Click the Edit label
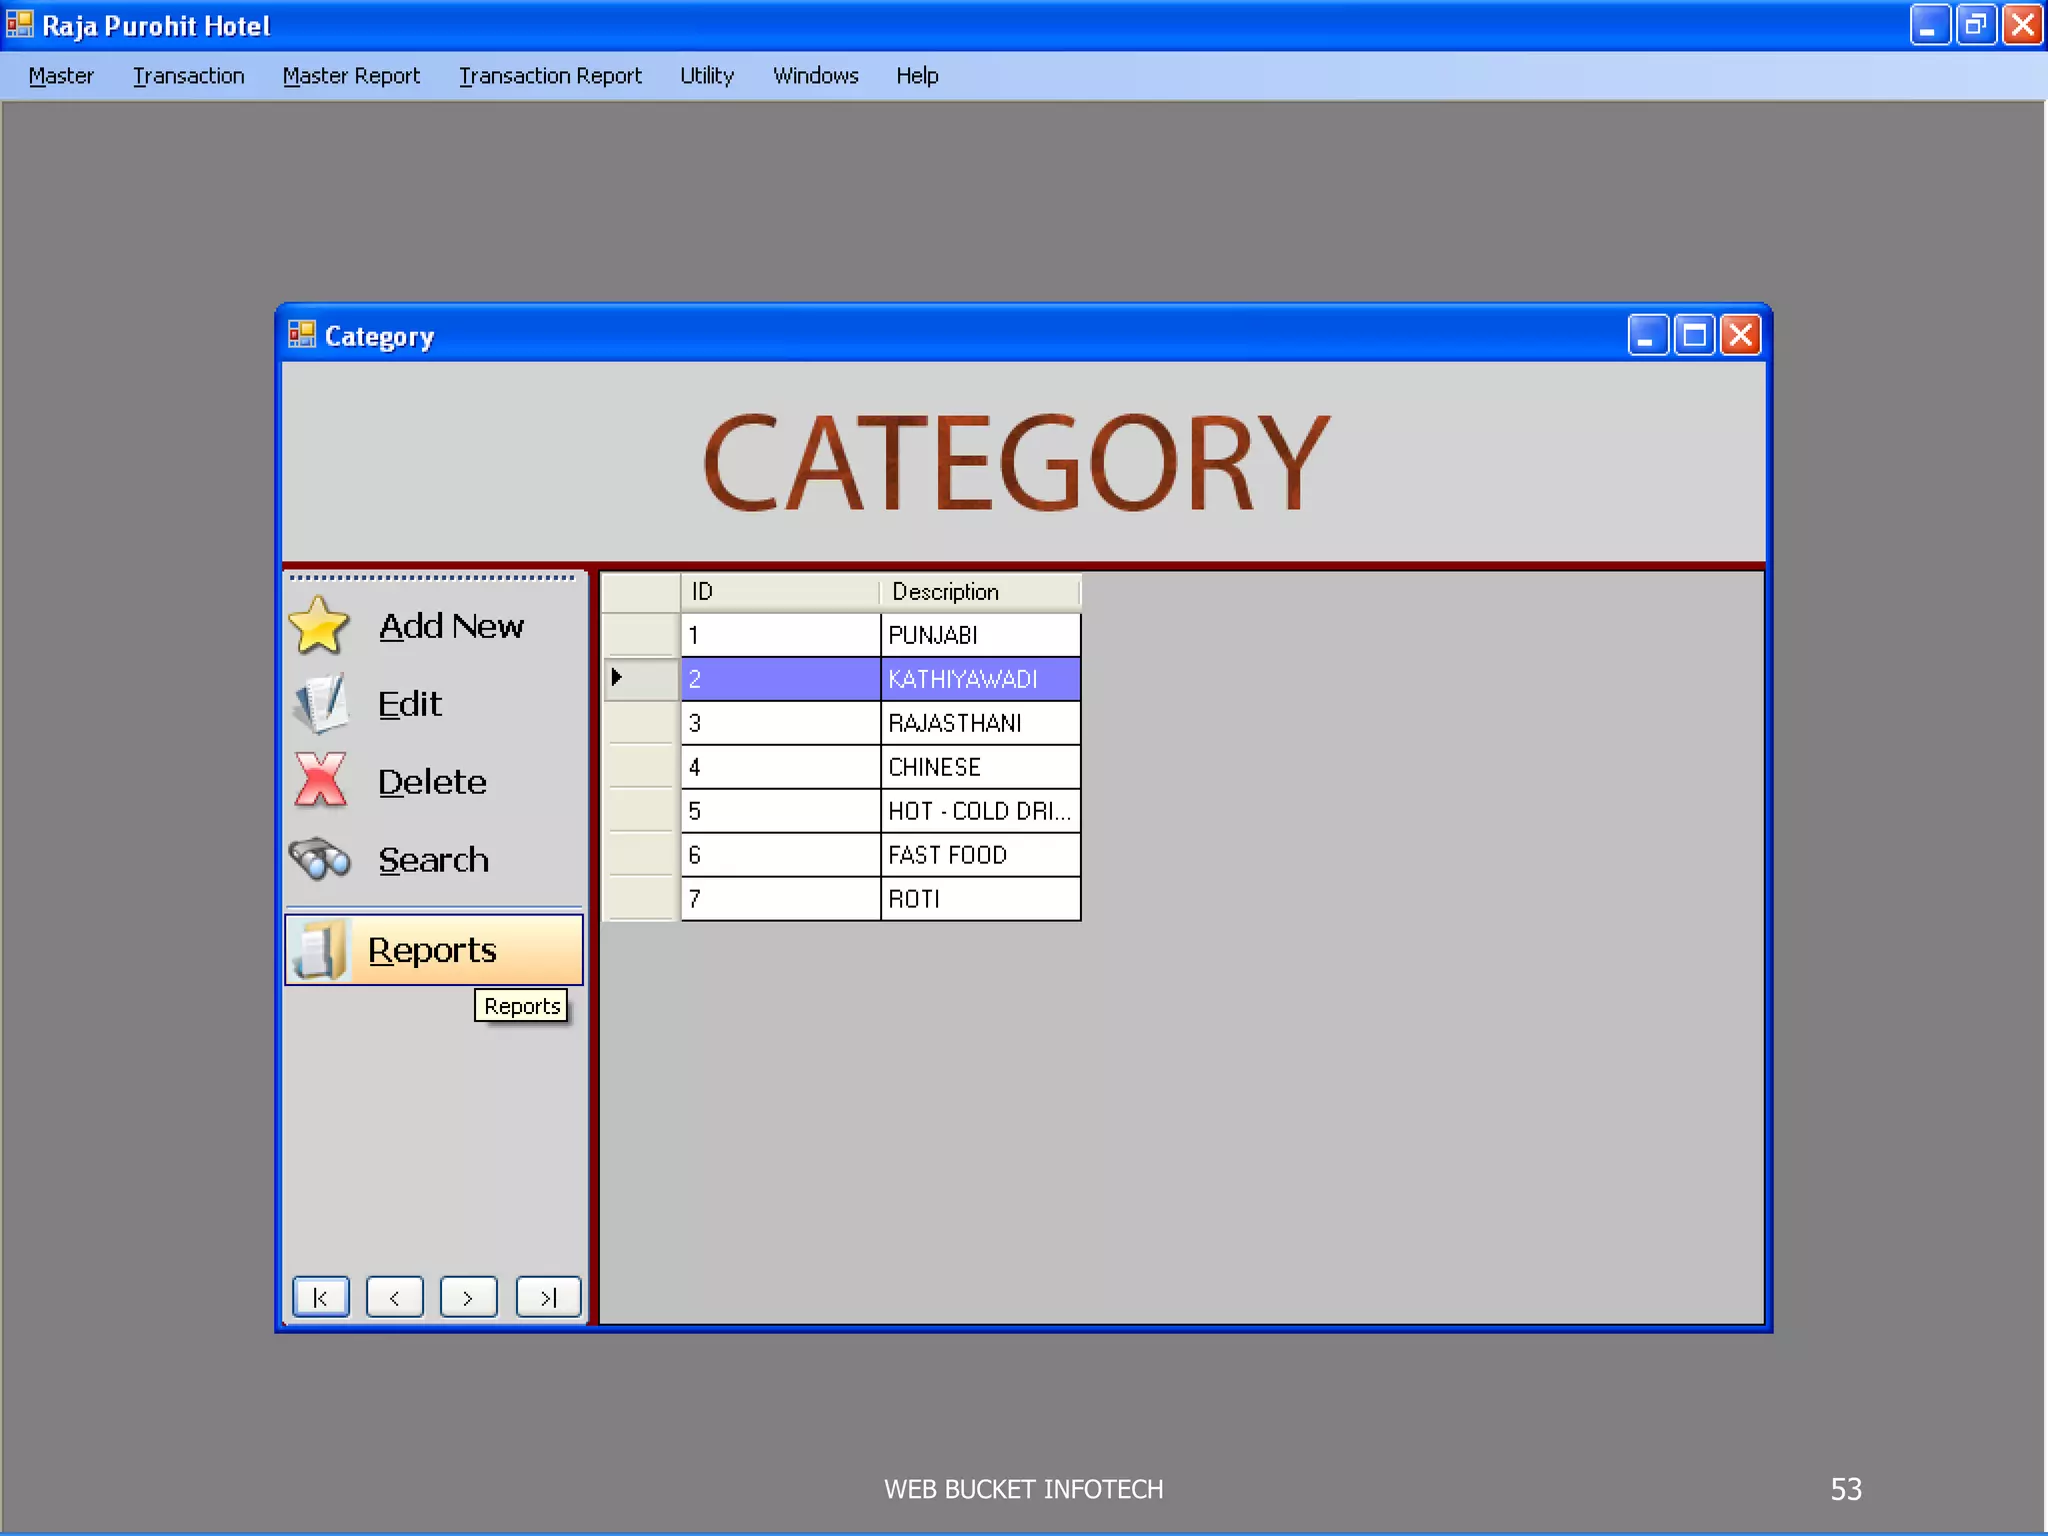Screen dimensions: 2048x1536 (x=409, y=704)
